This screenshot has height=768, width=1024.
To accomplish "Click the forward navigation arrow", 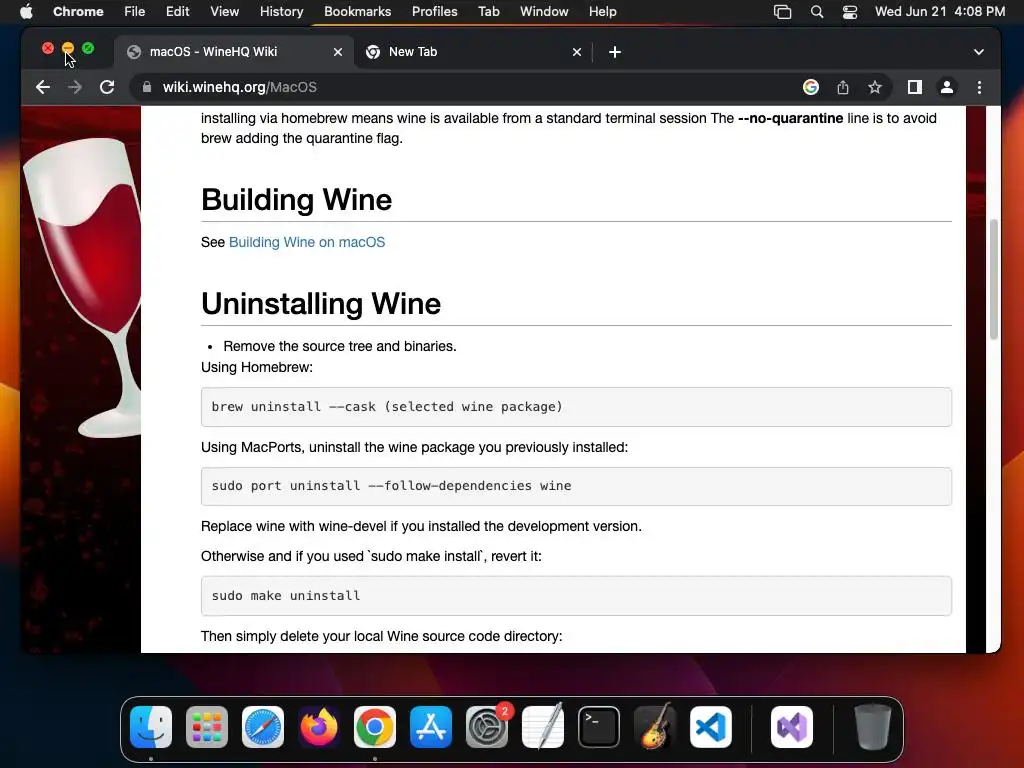I will coord(75,87).
